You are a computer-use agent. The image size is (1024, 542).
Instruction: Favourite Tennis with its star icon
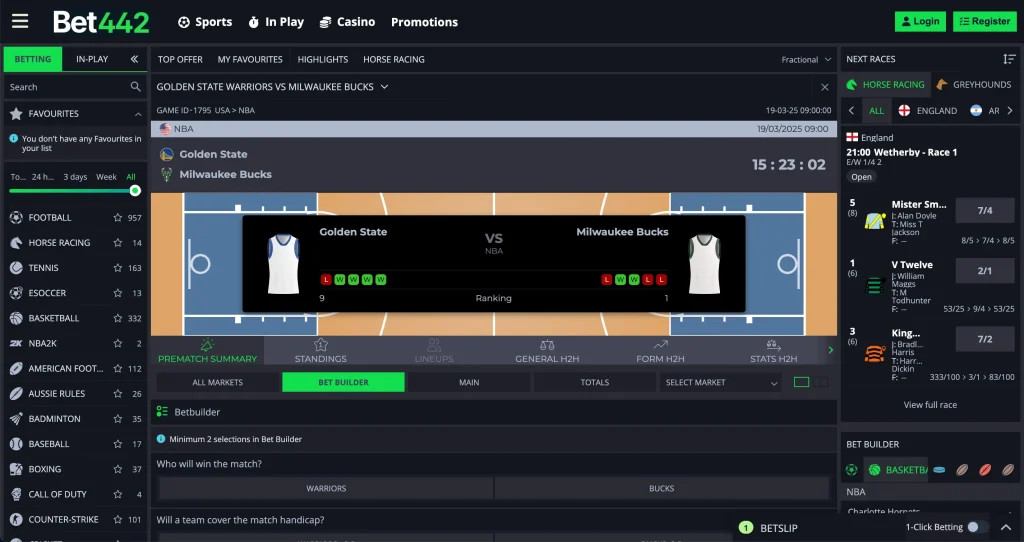(118, 268)
